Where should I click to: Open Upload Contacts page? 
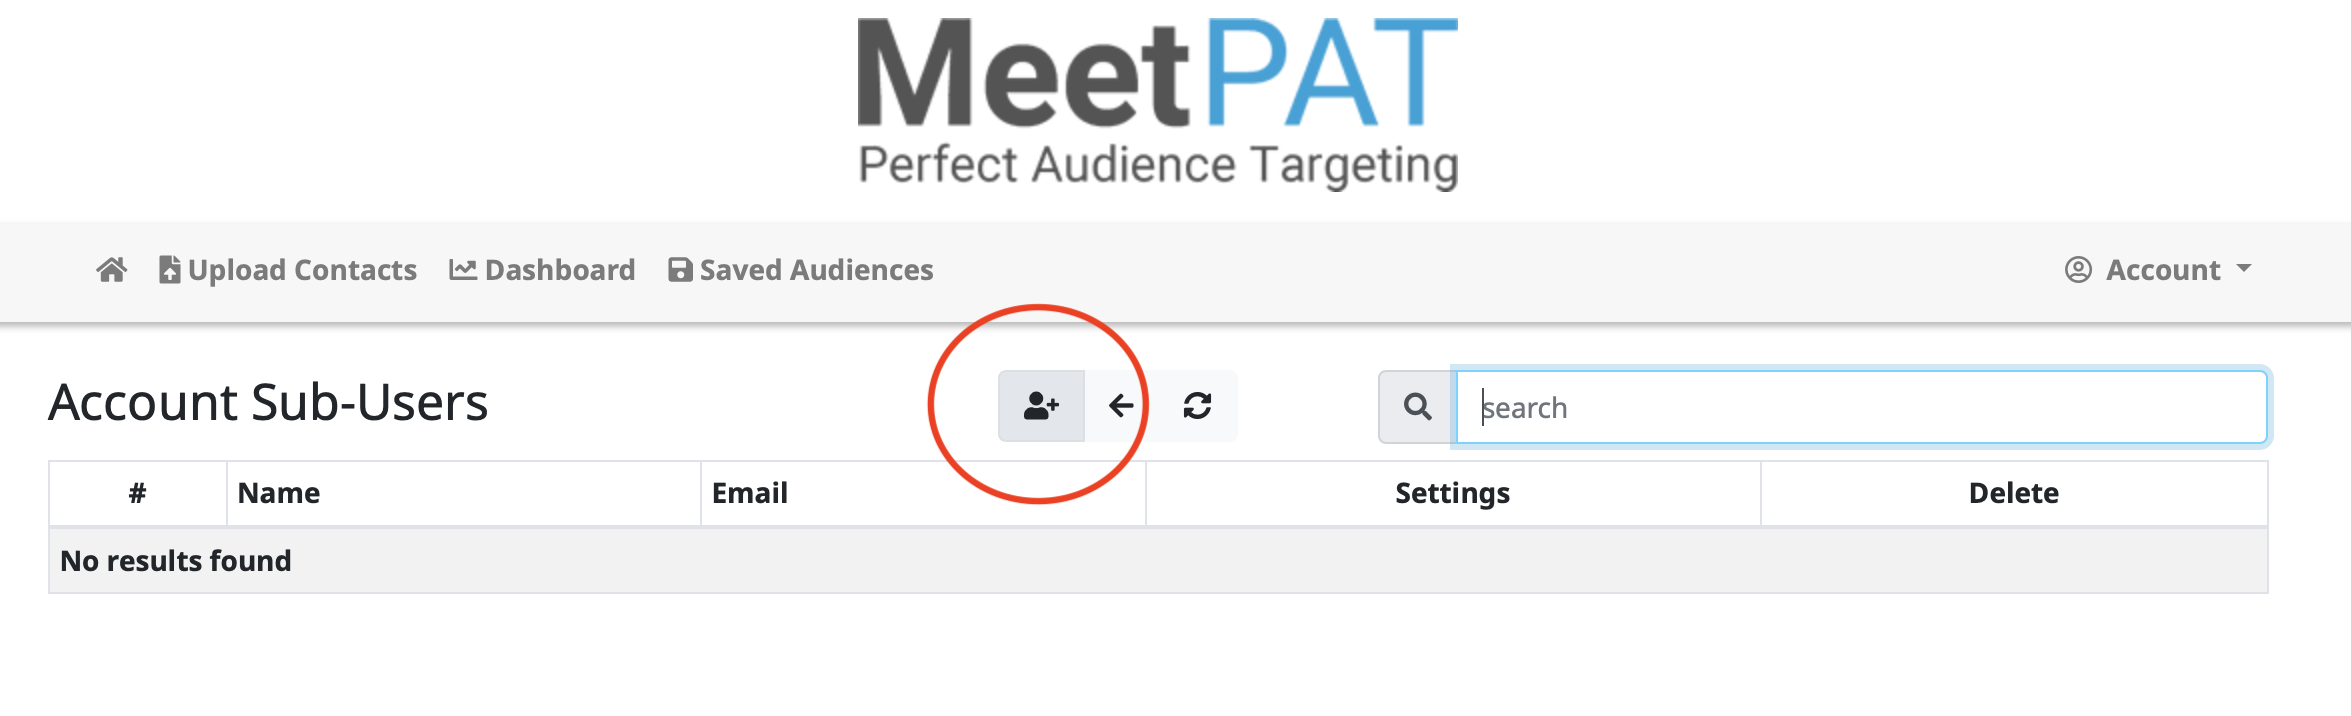tap(302, 270)
